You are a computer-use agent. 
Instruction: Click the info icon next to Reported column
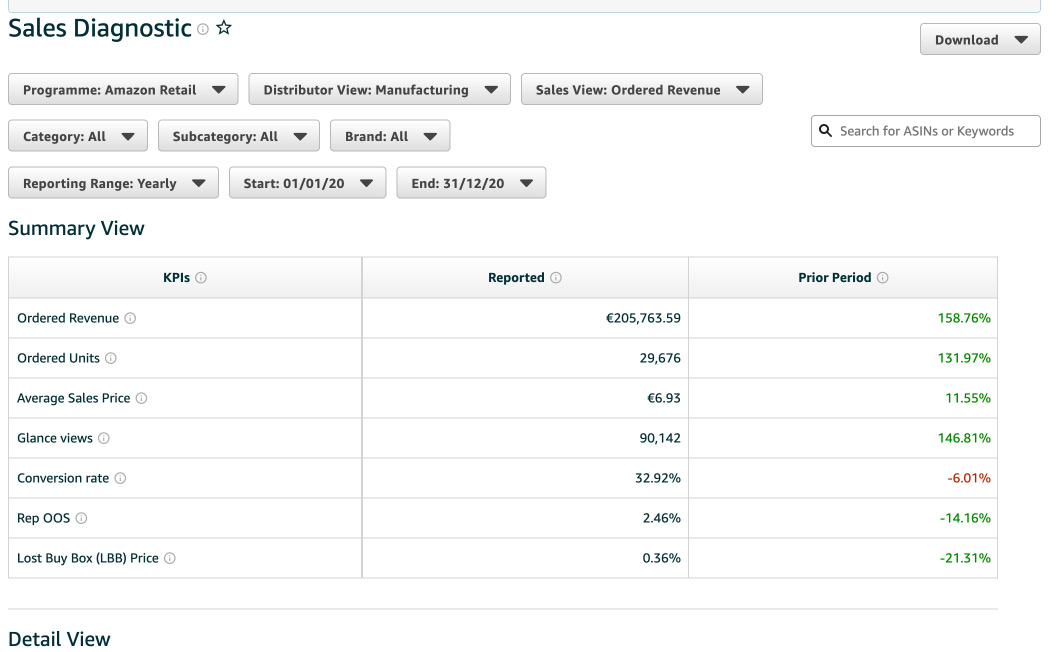[555, 277]
